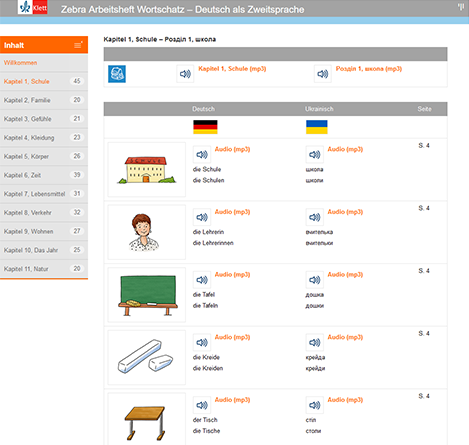Play German audio for die Lehrerin
This screenshot has height=445, width=469.
(x=202, y=217)
